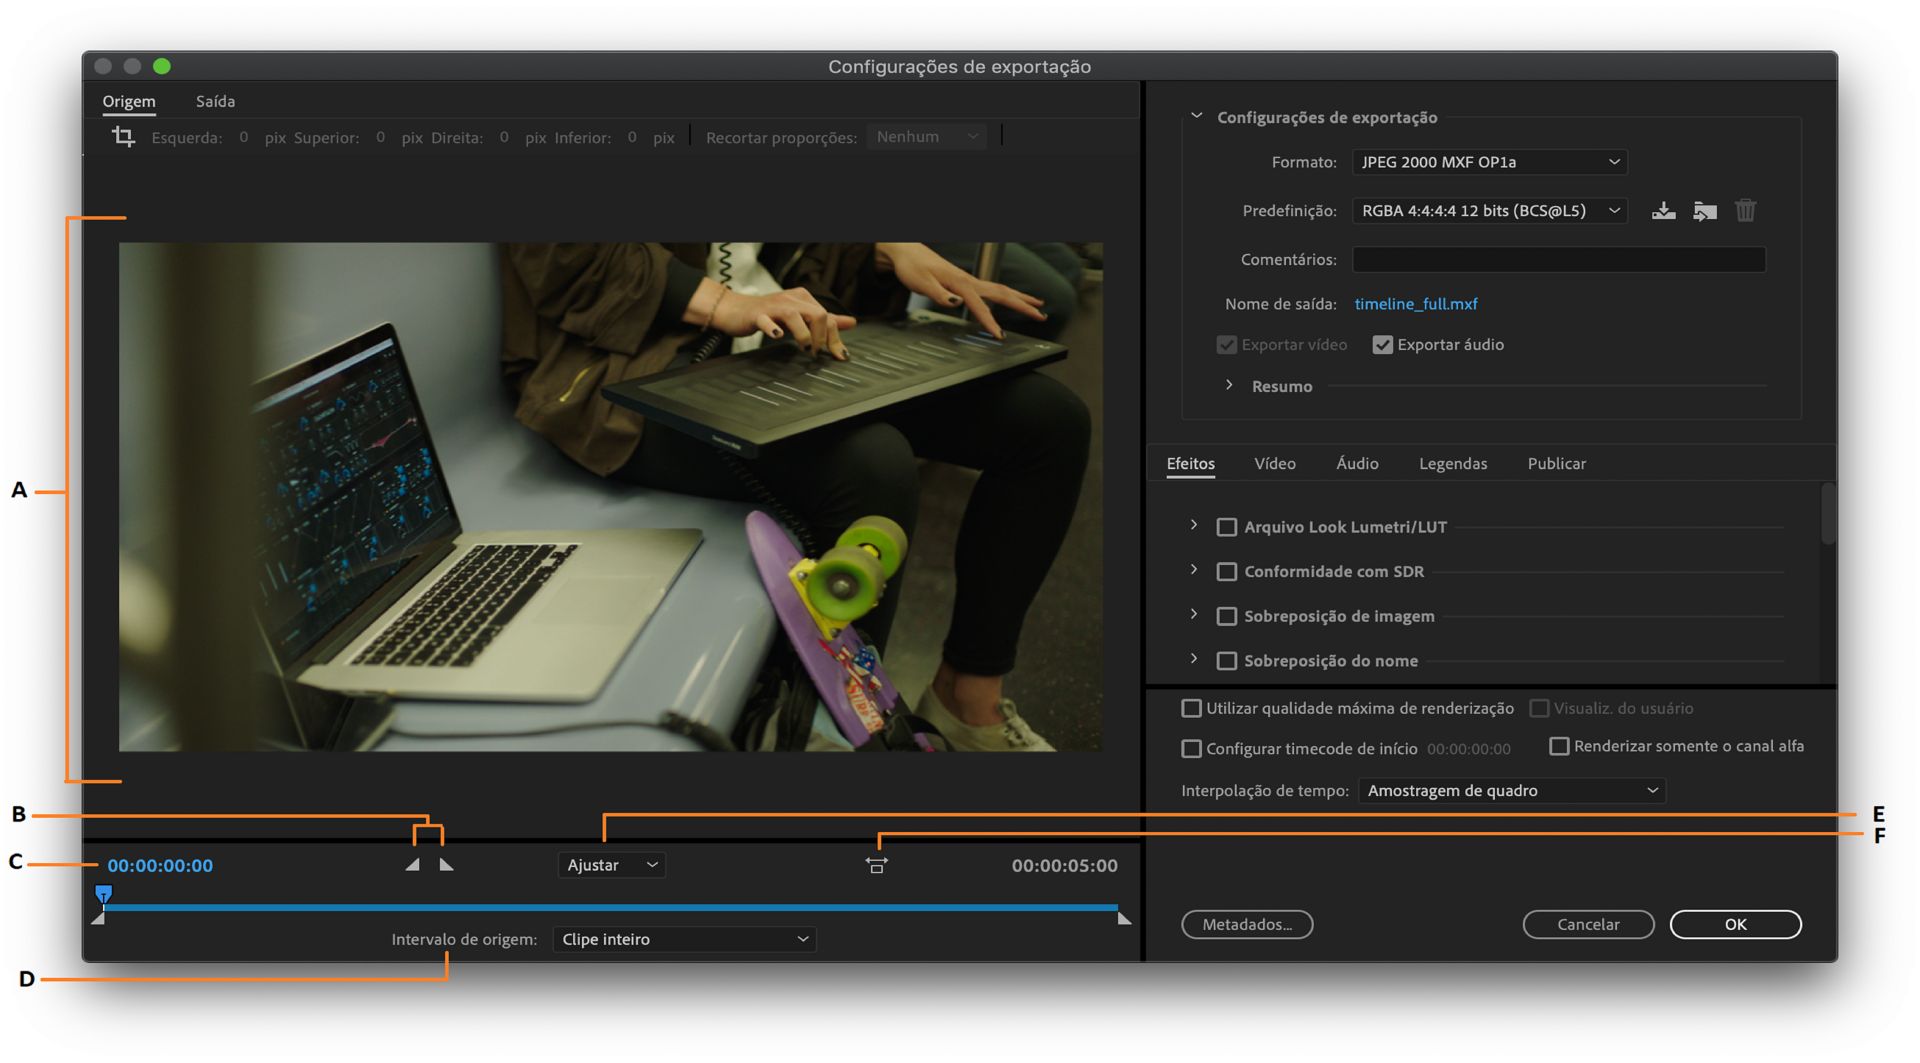Screen dimensions: 1920x1063
Task: Open the Ajustar zoom level dropdown
Action: 611,865
